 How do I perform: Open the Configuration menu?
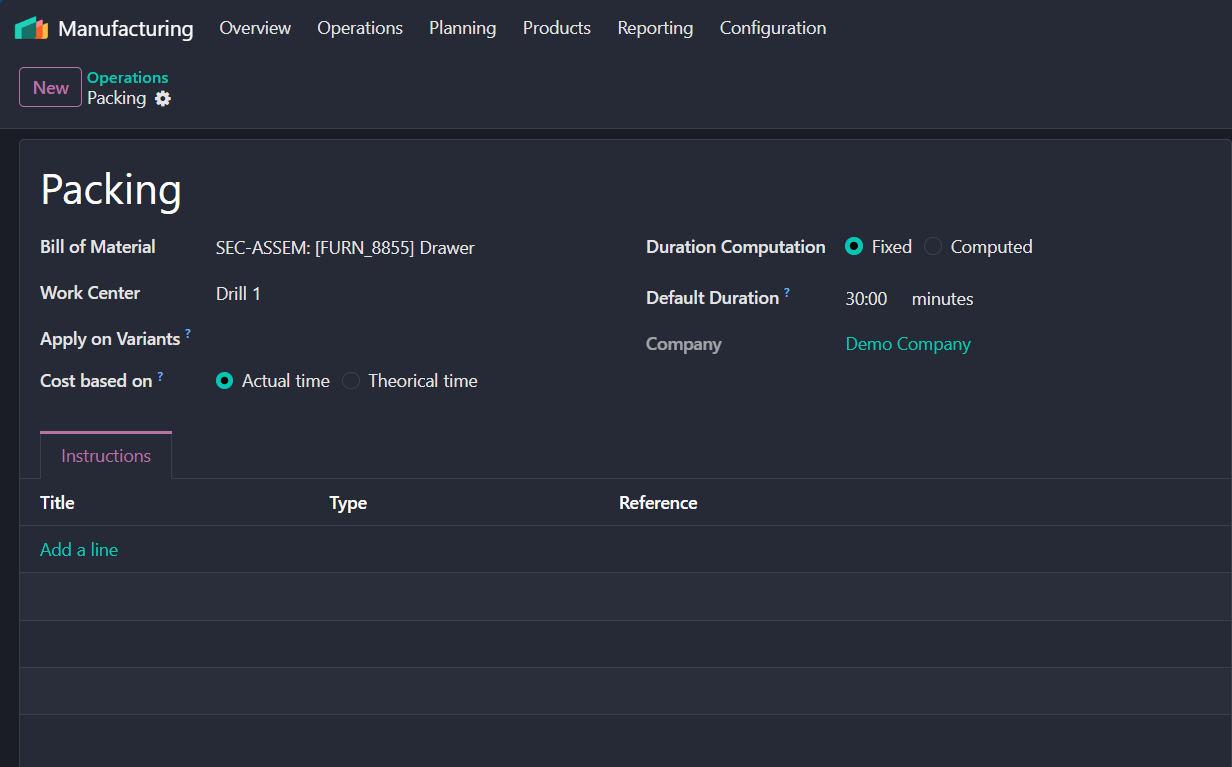[x=772, y=28]
